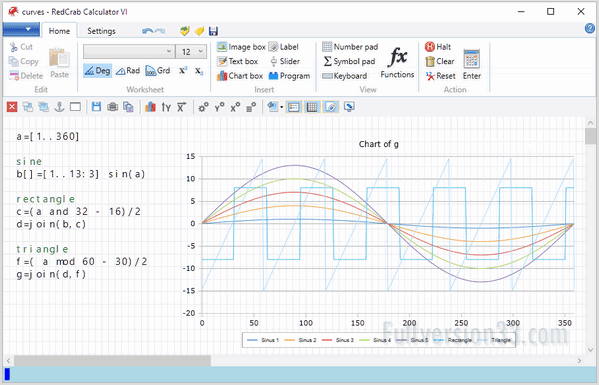Save chart using blue floppy toolbar icon

[96, 107]
